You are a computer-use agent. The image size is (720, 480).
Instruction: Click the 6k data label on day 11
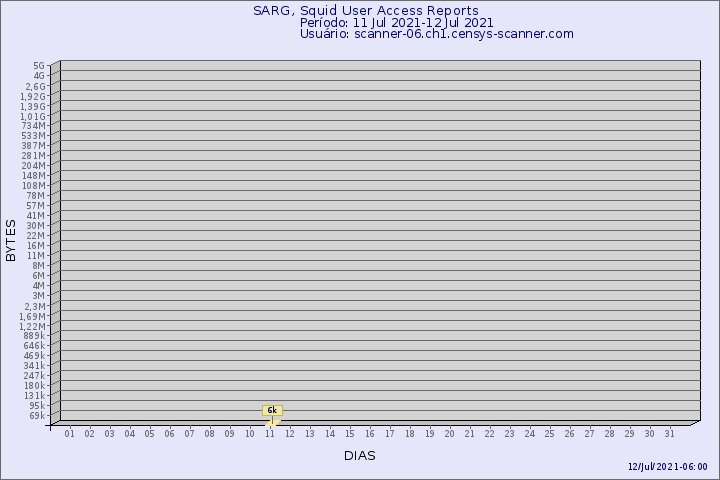pos(272,410)
